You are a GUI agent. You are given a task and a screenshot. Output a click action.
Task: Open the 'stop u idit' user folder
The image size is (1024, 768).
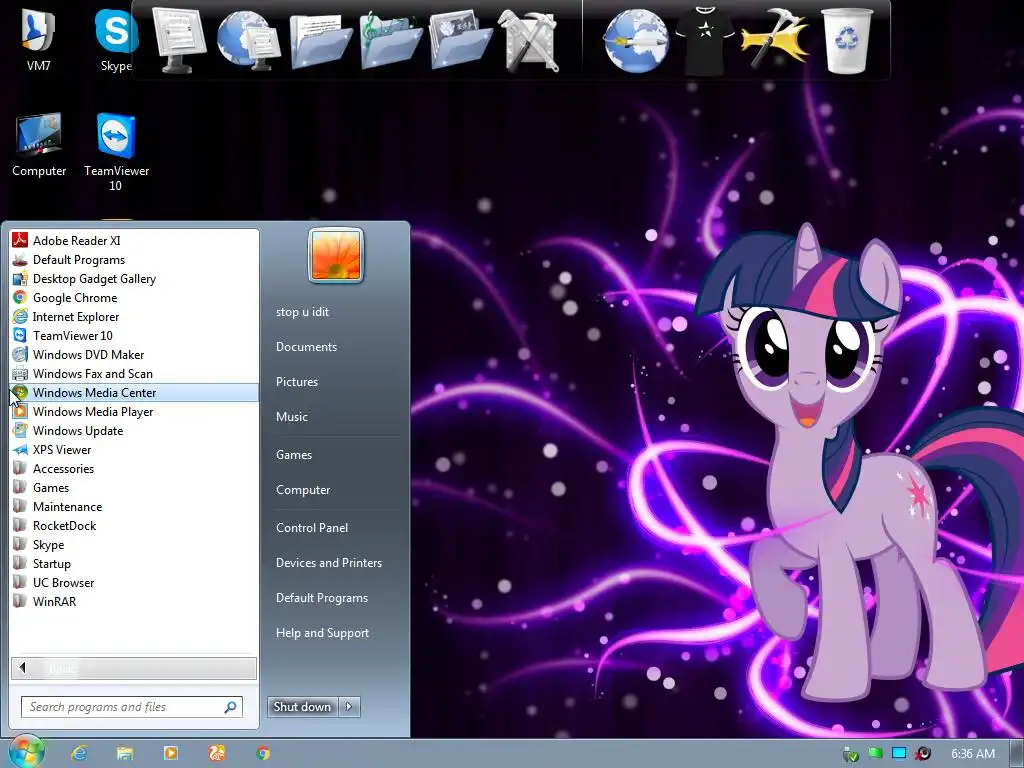302,312
